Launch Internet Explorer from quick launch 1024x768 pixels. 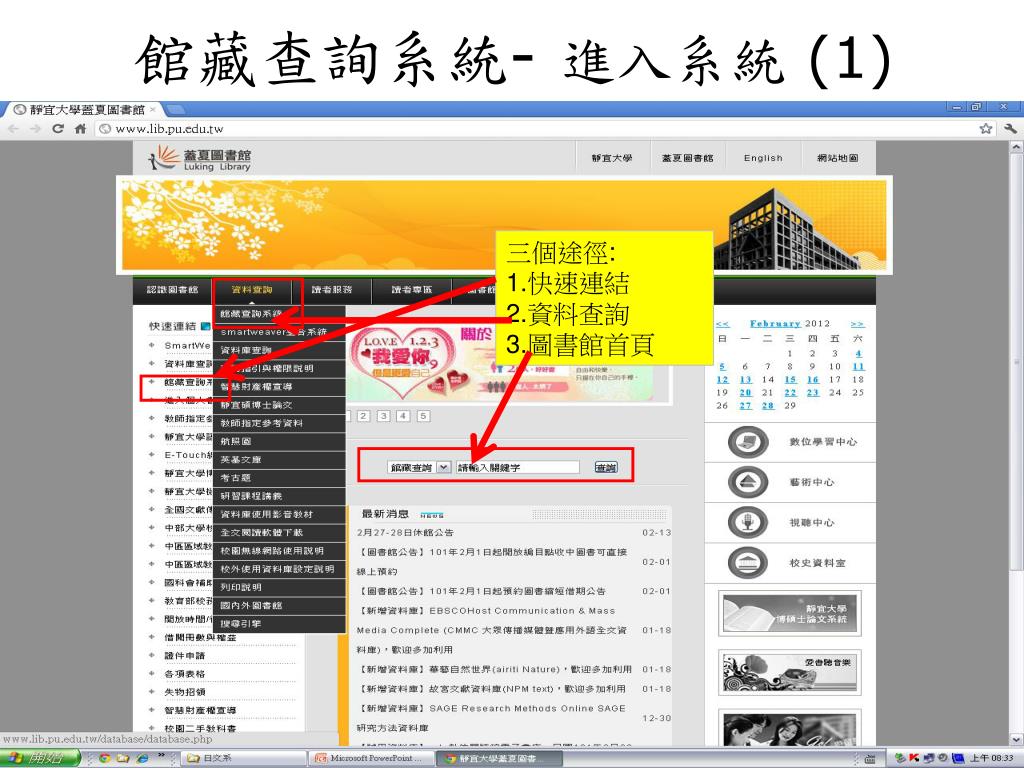point(143,758)
